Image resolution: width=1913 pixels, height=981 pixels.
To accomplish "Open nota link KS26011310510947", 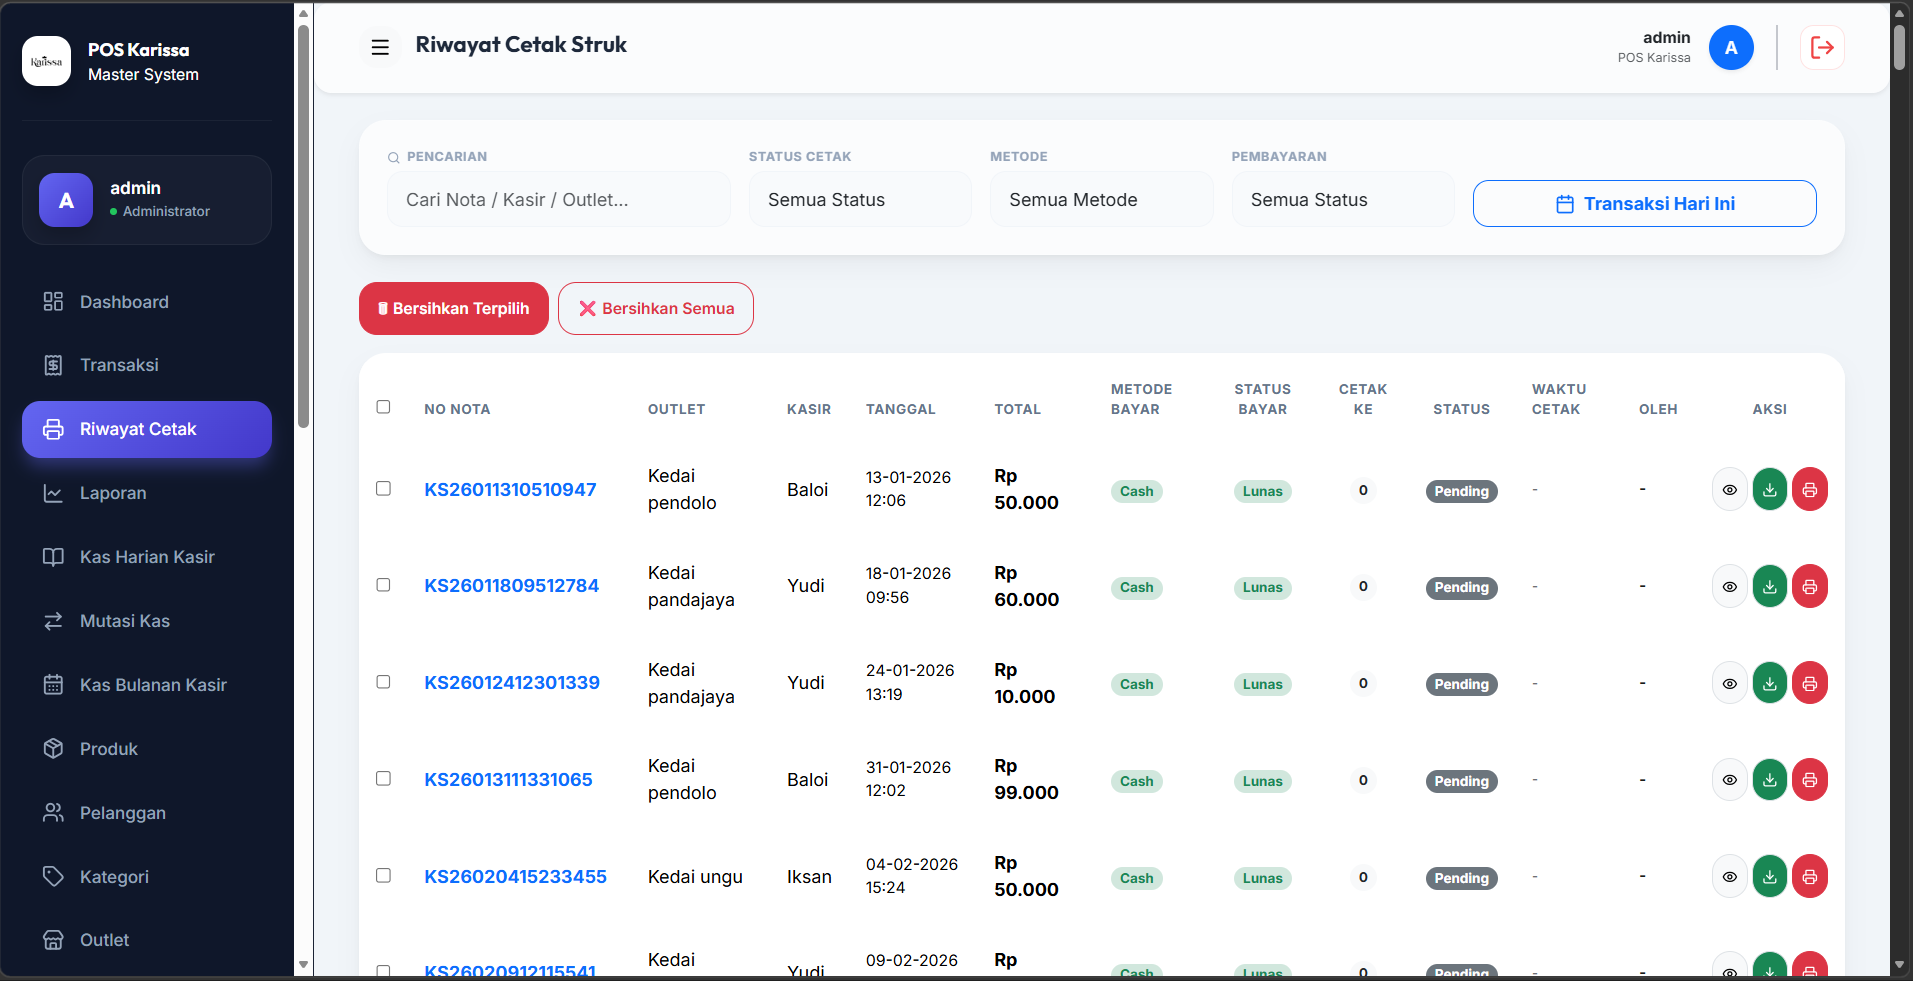I will tap(510, 489).
